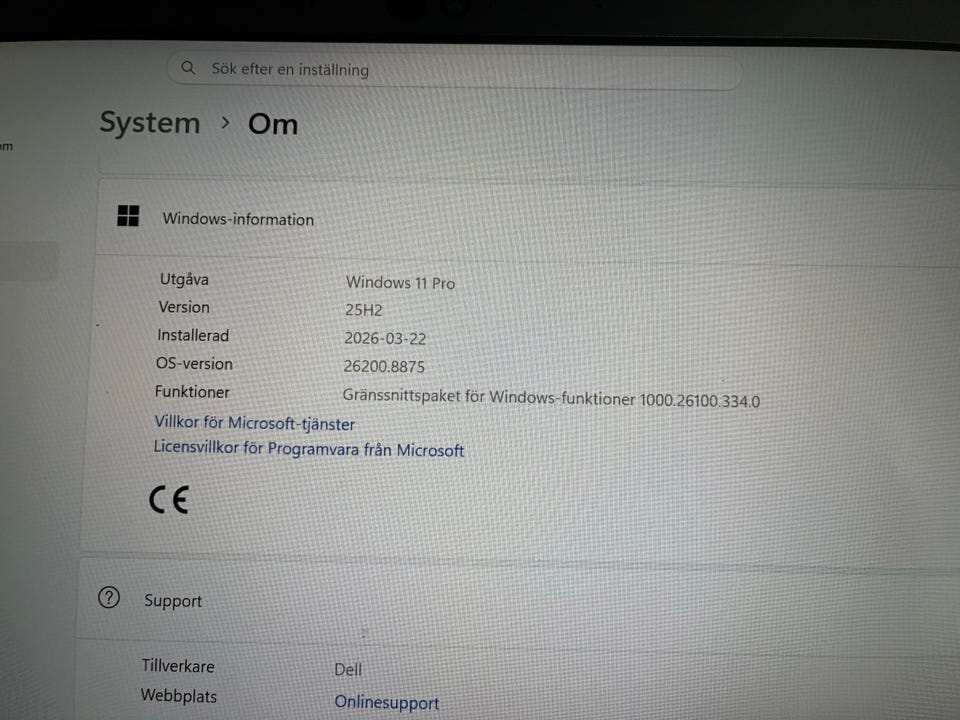This screenshot has height=720, width=960.
Task: Click the Support question mark icon
Action: coord(109,598)
